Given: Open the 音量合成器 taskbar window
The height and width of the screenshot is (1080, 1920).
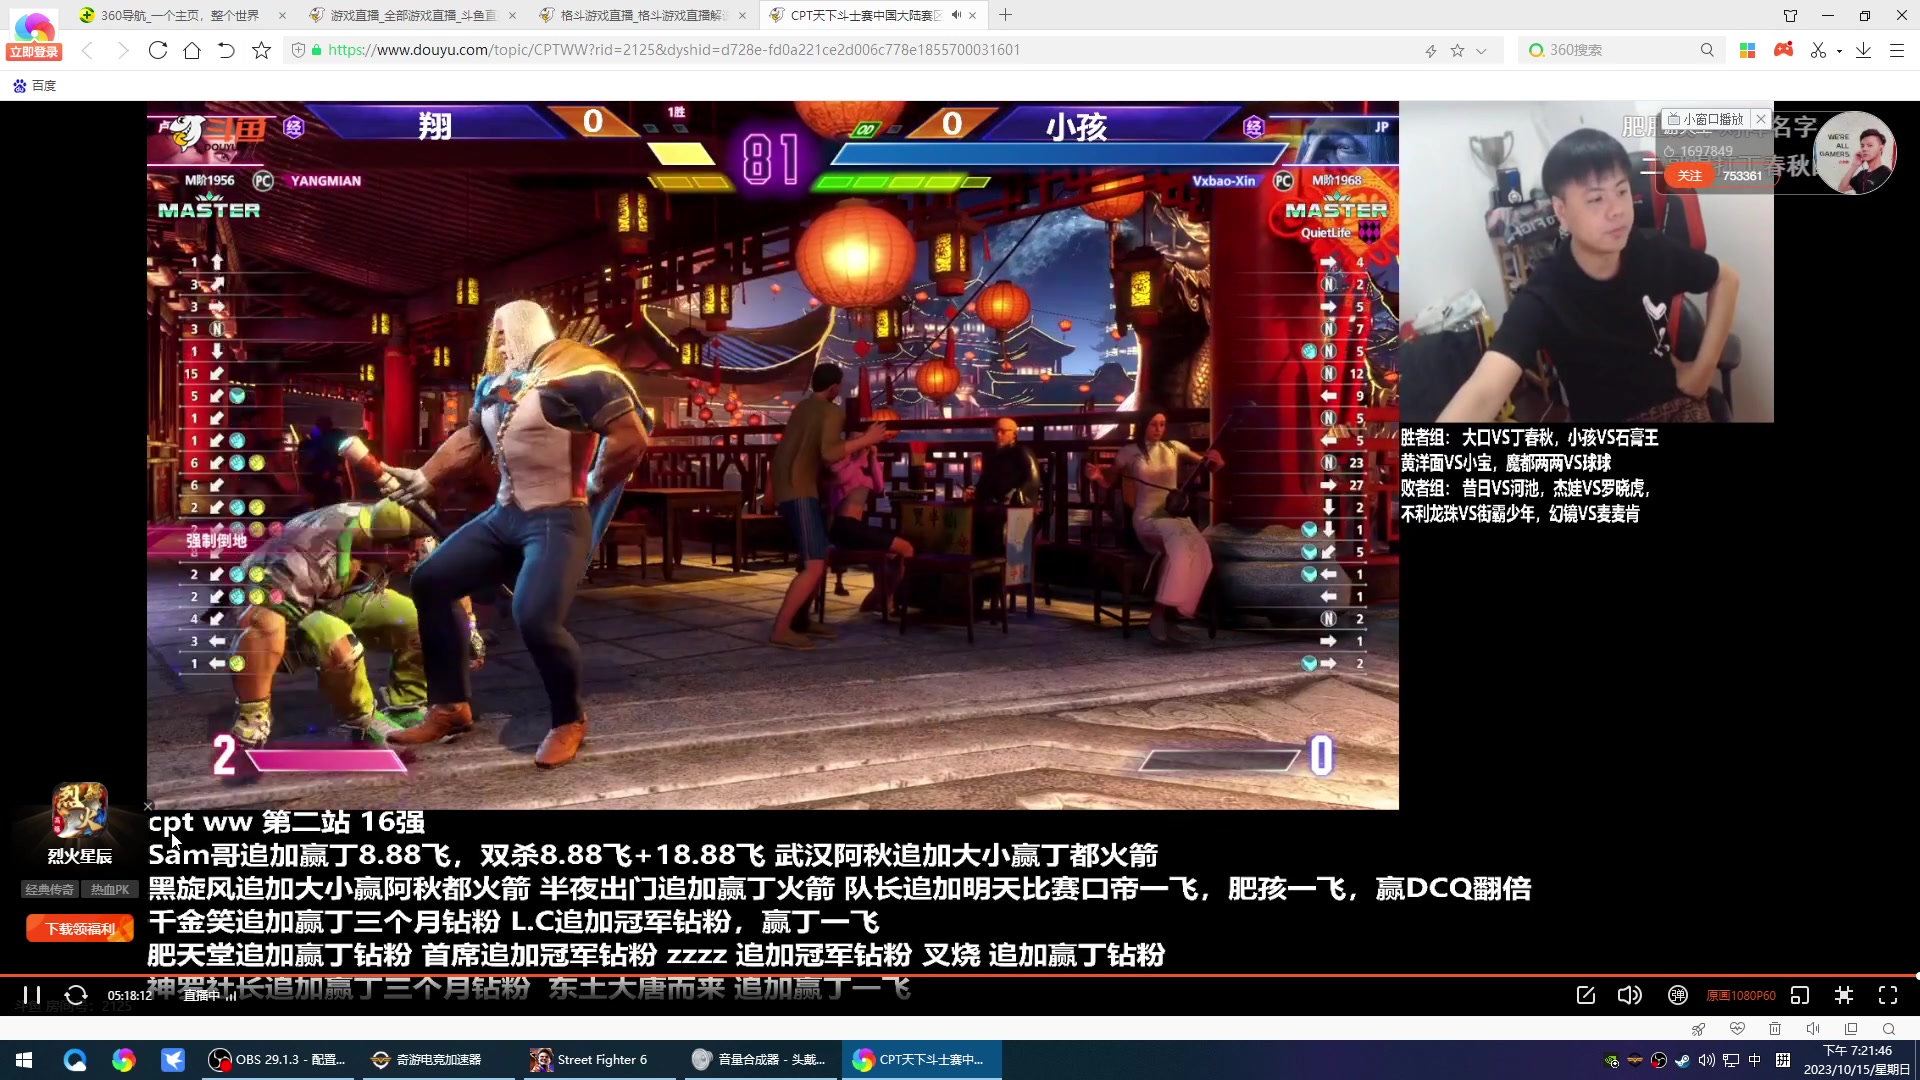Looking at the screenshot, I should [x=760, y=1060].
